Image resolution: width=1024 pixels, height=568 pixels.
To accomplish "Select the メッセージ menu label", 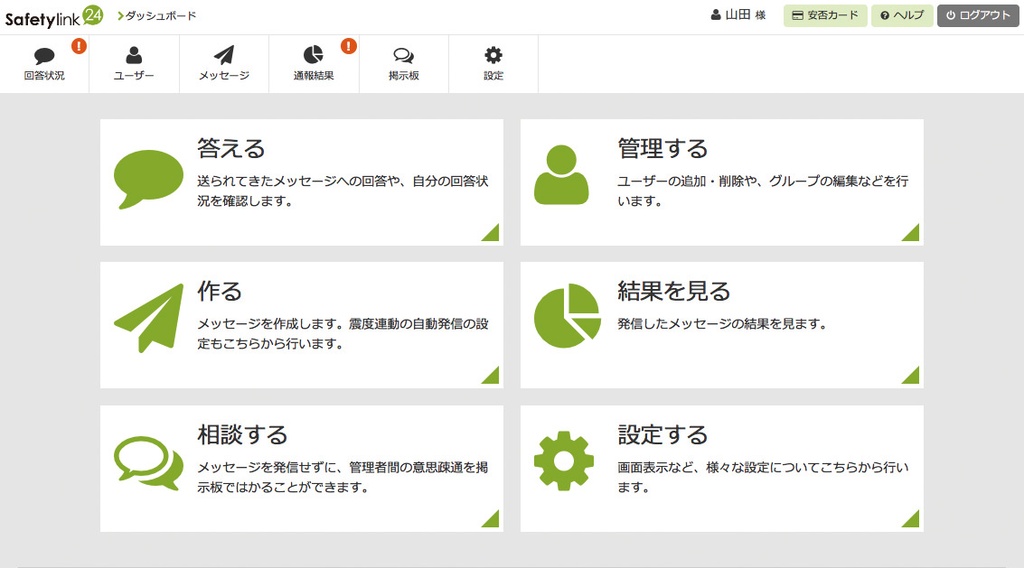I will click(x=224, y=76).
